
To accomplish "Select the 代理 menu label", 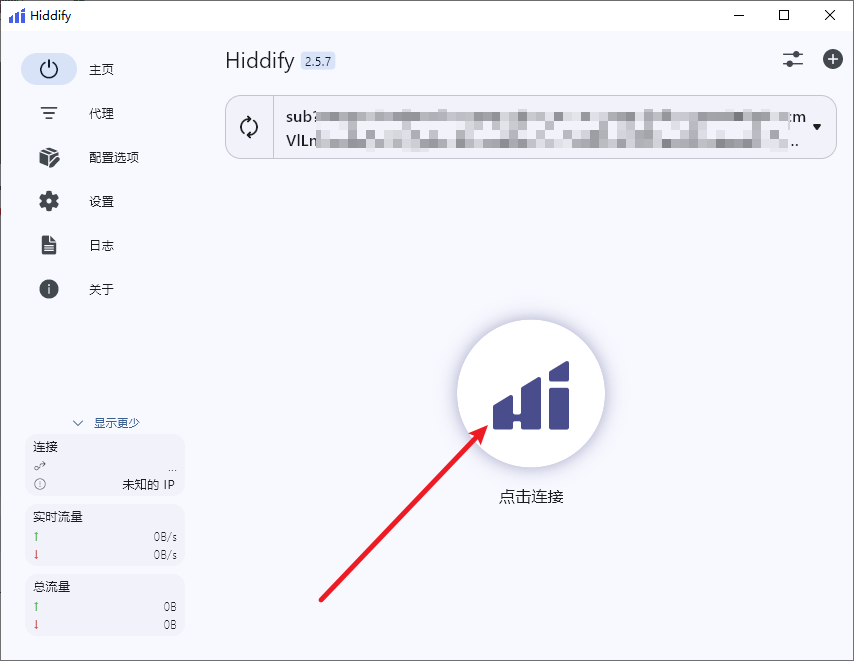I will [x=101, y=113].
